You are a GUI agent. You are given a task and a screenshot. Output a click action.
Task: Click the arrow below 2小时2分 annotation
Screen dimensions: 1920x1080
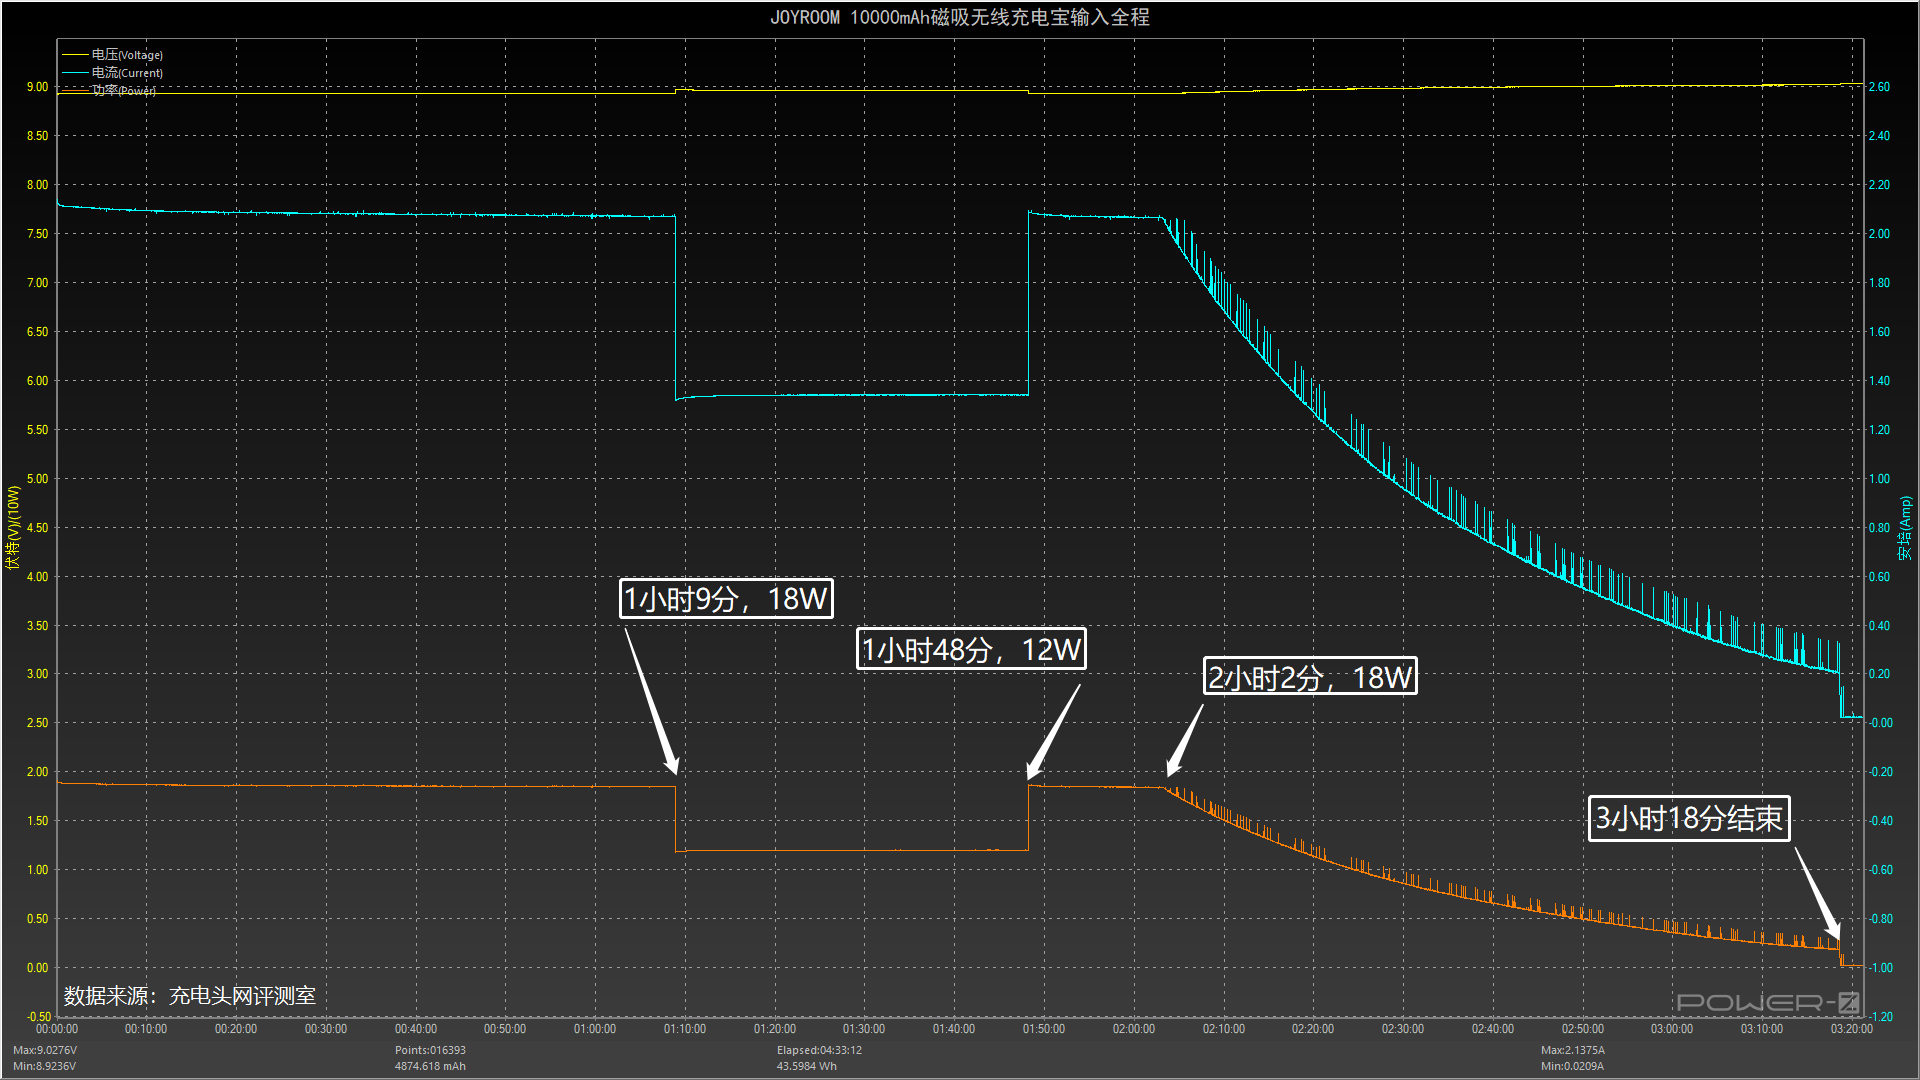(1185, 740)
